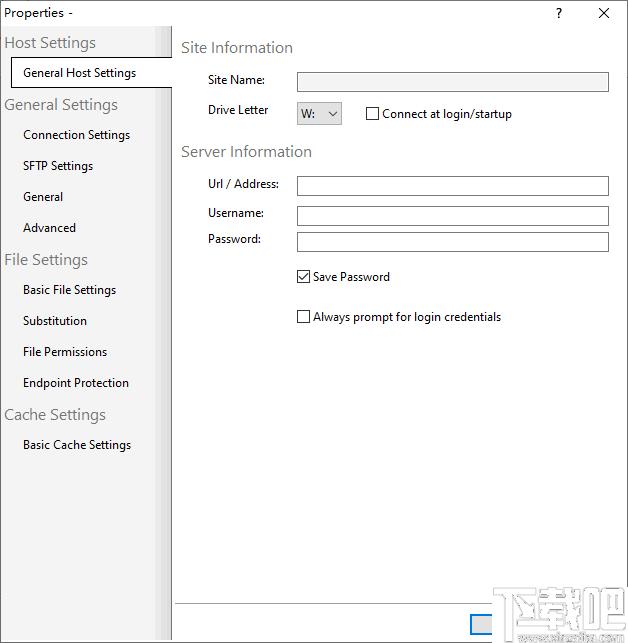Click the File Settings heading

(46, 260)
